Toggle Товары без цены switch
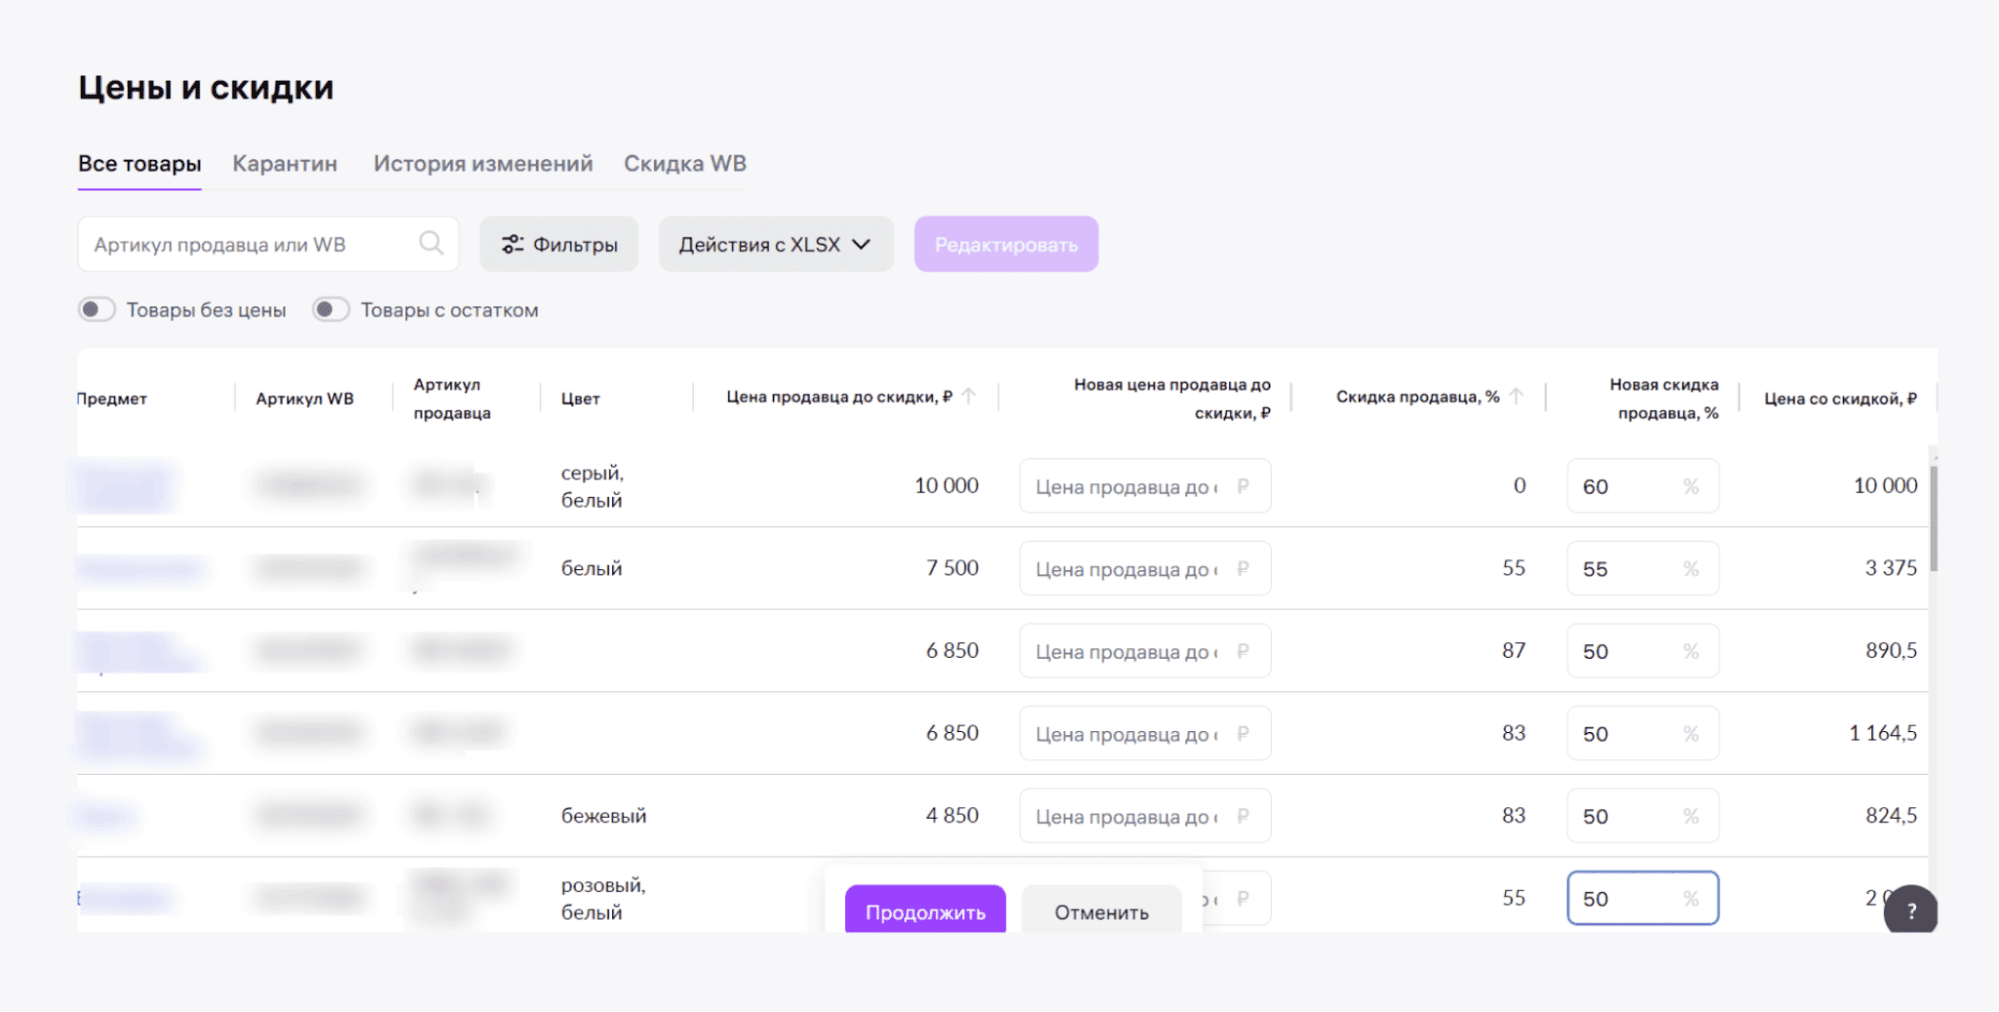This screenshot has height=1012, width=1999. click(97, 309)
